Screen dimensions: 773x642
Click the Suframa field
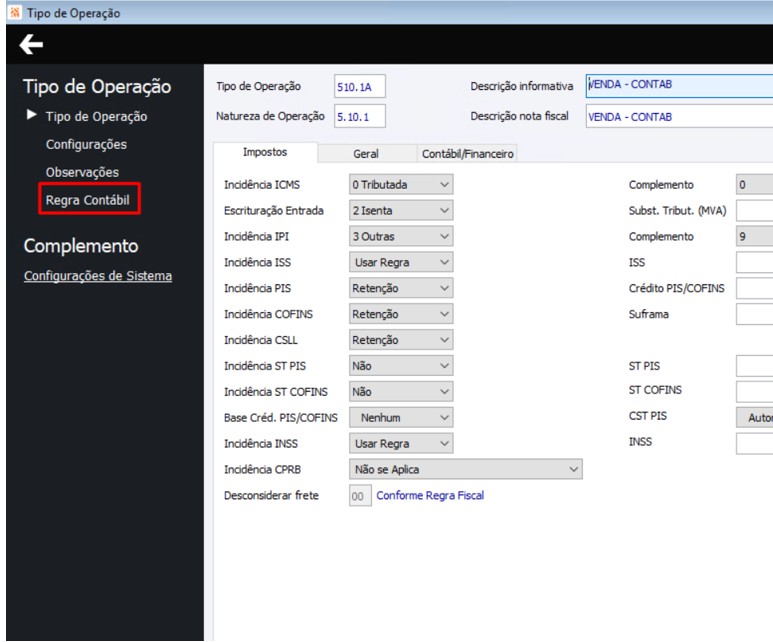[754, 314]
